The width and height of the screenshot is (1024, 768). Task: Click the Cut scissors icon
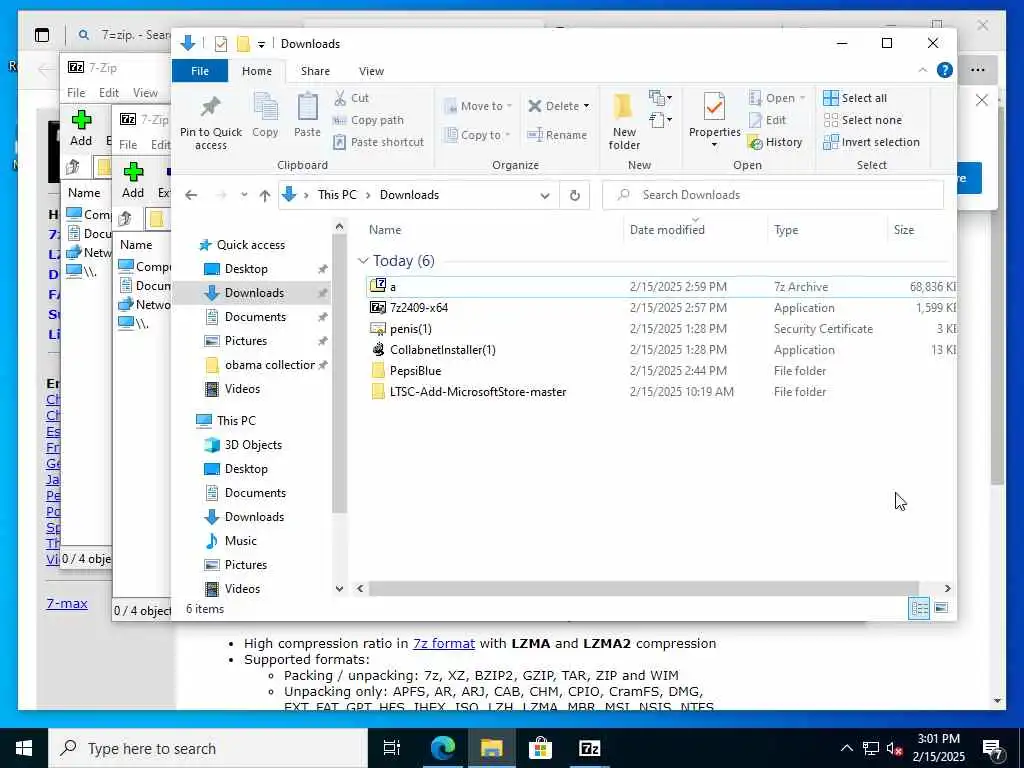[x=340, y=98]
